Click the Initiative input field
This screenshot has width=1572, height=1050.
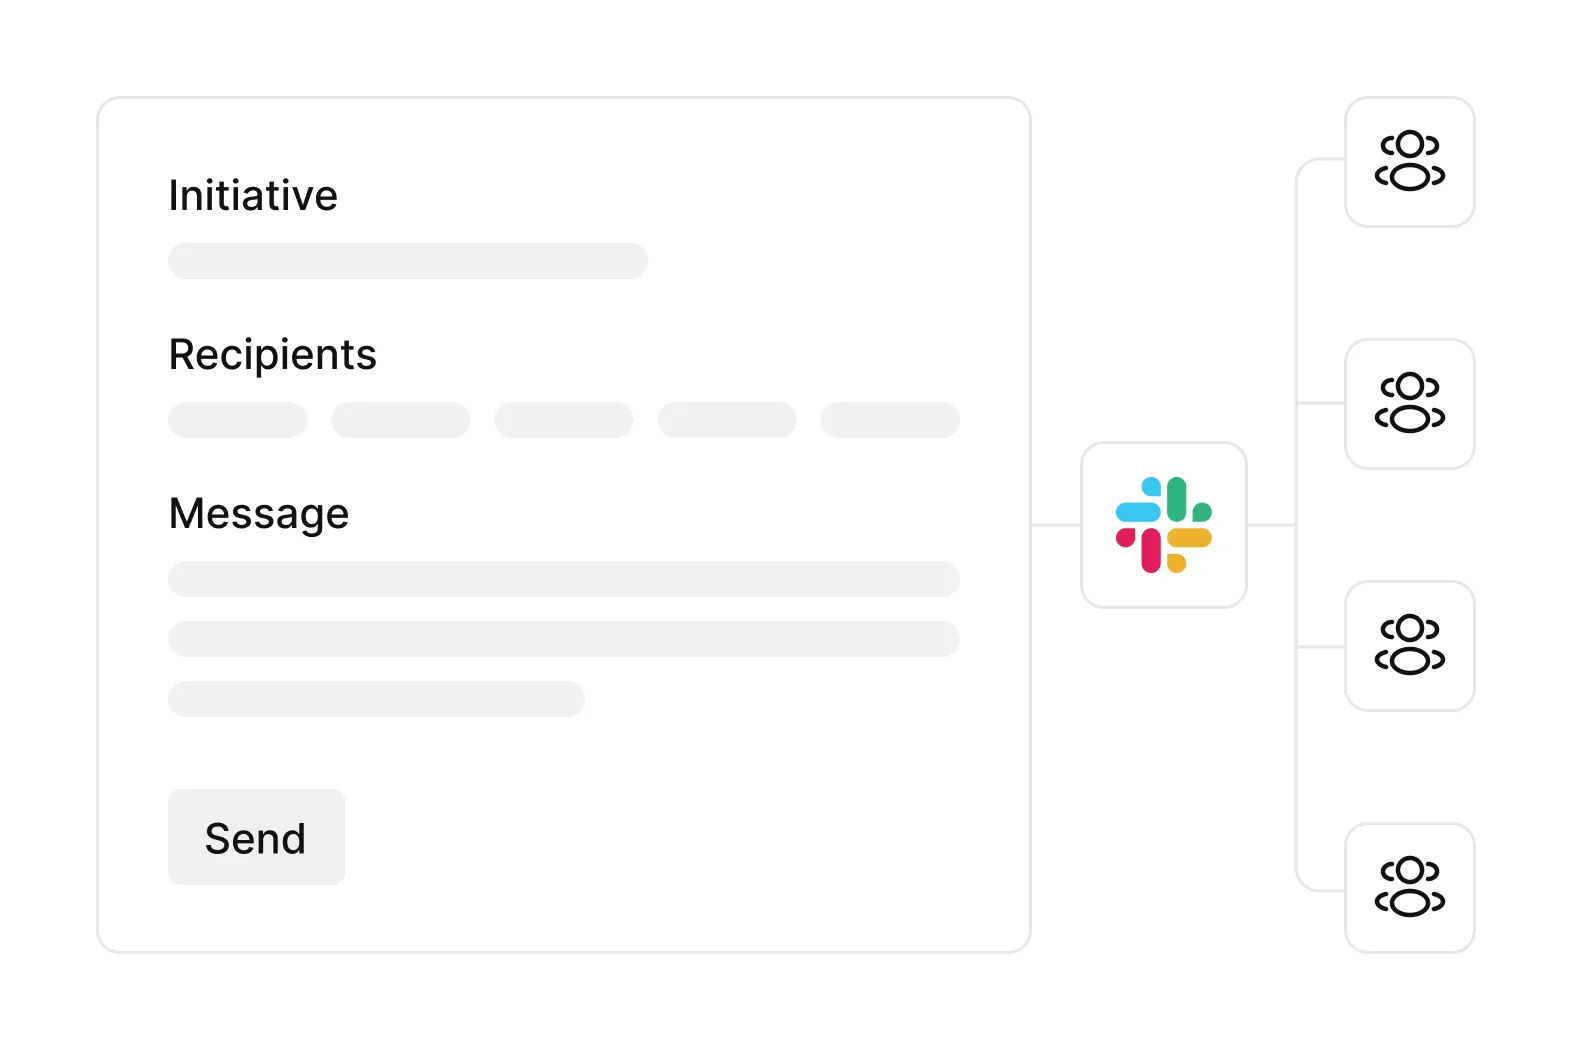[x=408, y=261]
